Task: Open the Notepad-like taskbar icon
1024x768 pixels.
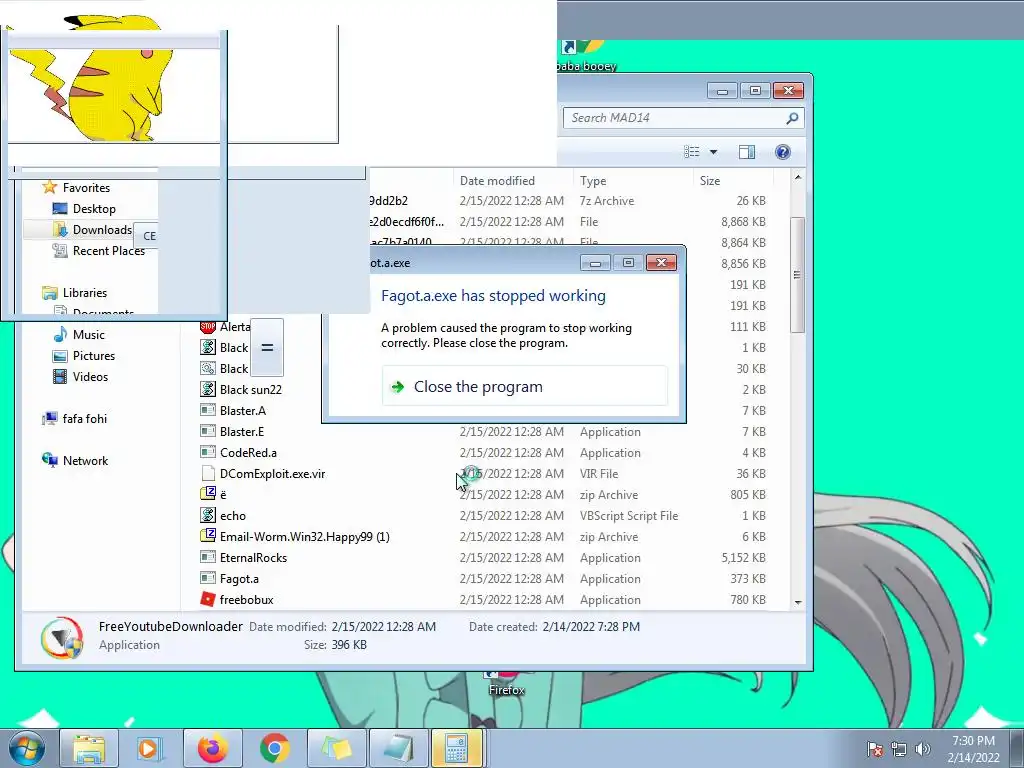Action: [398, 748]
